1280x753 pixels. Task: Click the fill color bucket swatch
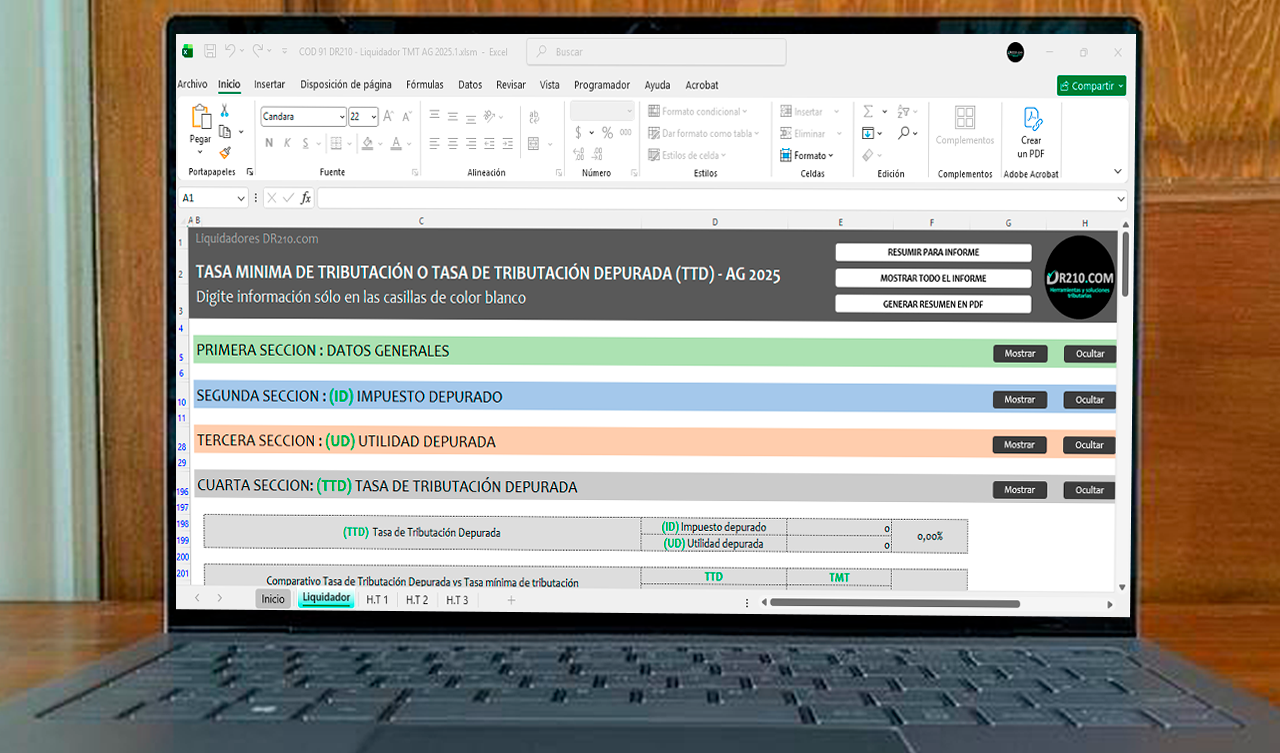[367, 144]
